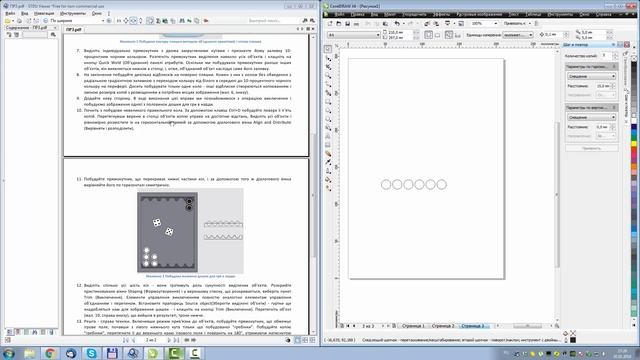
Task: Select the Shape tool in CorelDRAW toolbox
Action: pos(328,58)
